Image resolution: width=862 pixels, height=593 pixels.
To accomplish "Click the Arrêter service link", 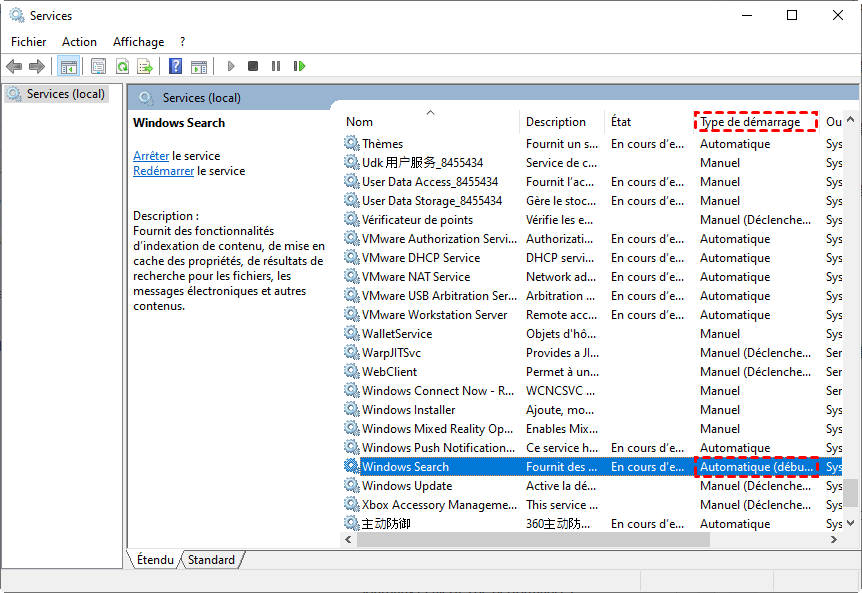I will click(151, 156).
